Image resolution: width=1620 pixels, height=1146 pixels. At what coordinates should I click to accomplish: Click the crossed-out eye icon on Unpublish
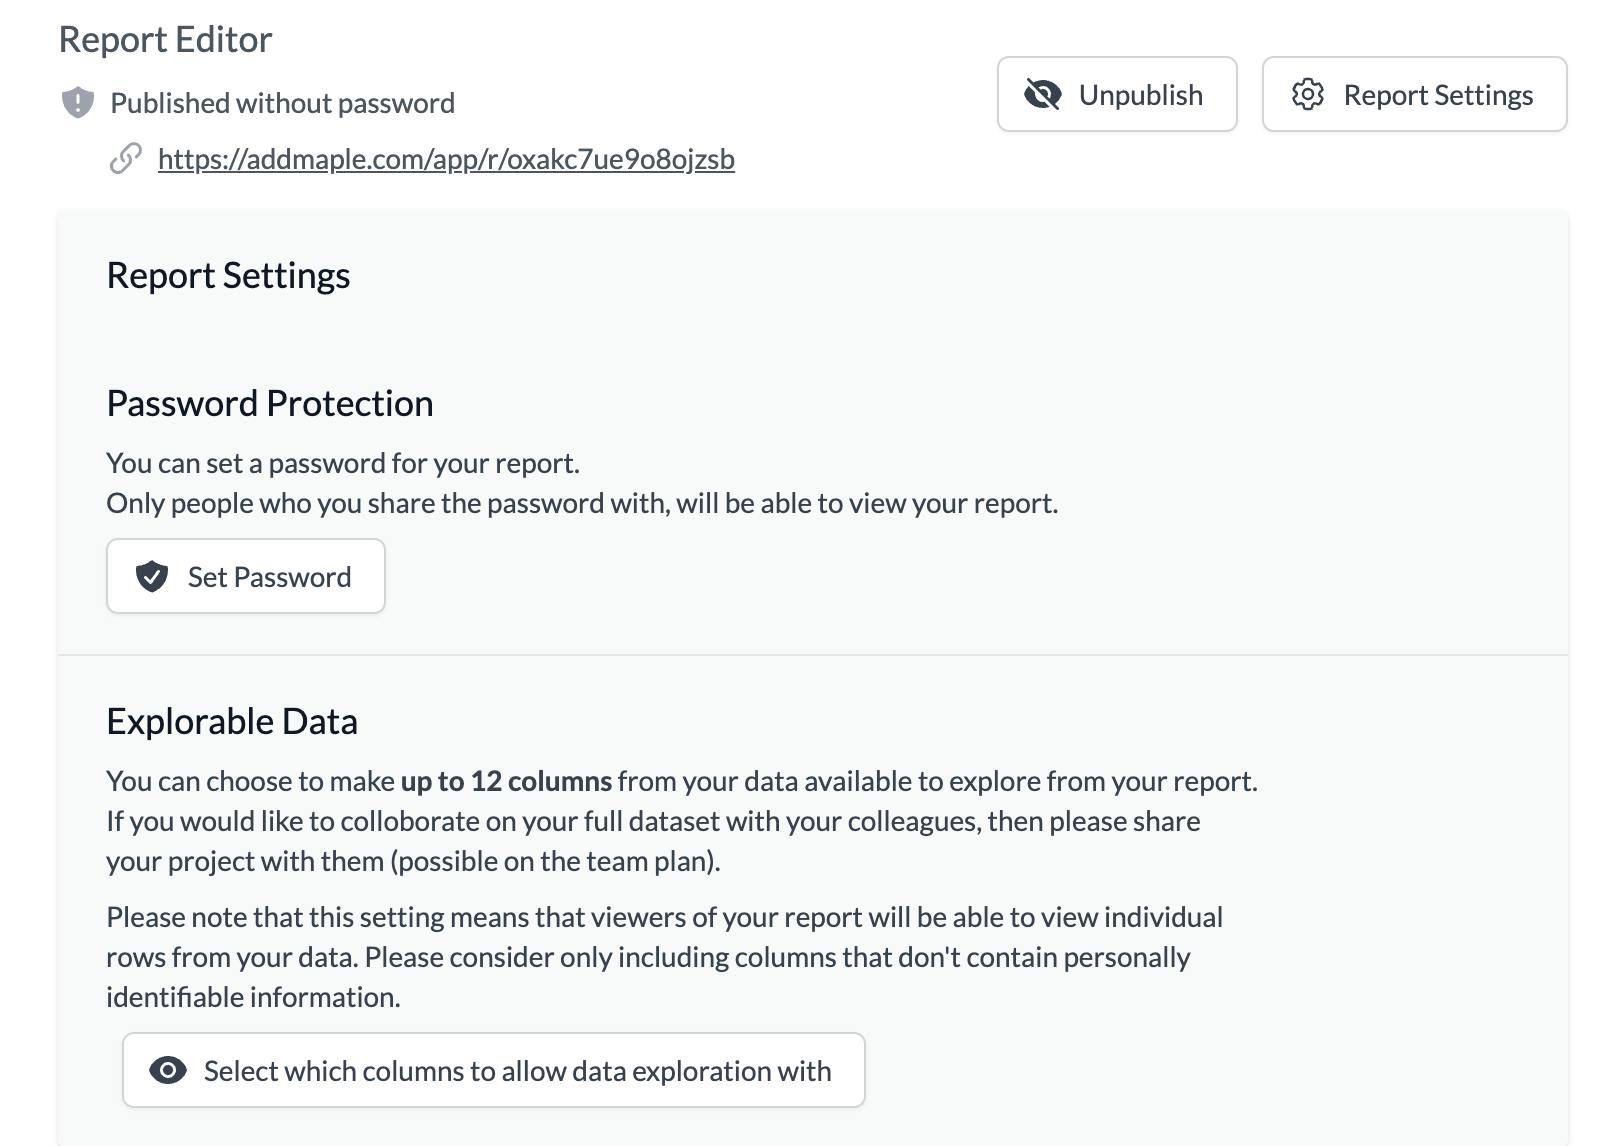pos(1042,95)
